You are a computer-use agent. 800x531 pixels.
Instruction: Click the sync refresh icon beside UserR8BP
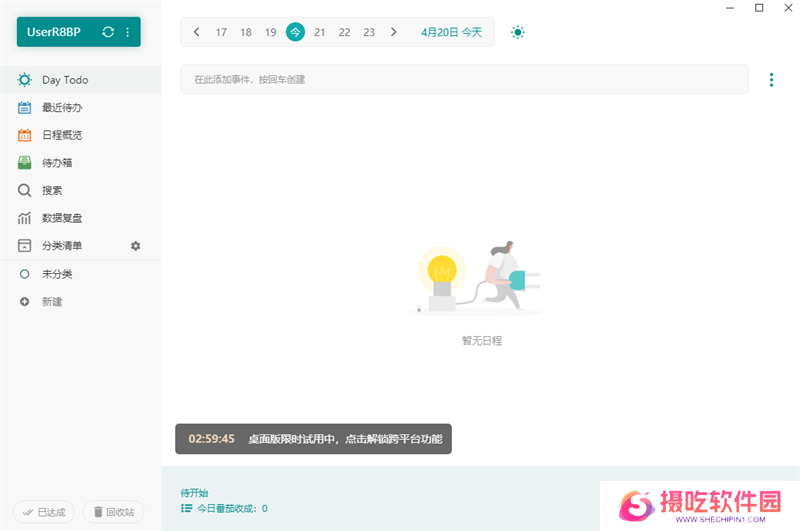point(108,32)
